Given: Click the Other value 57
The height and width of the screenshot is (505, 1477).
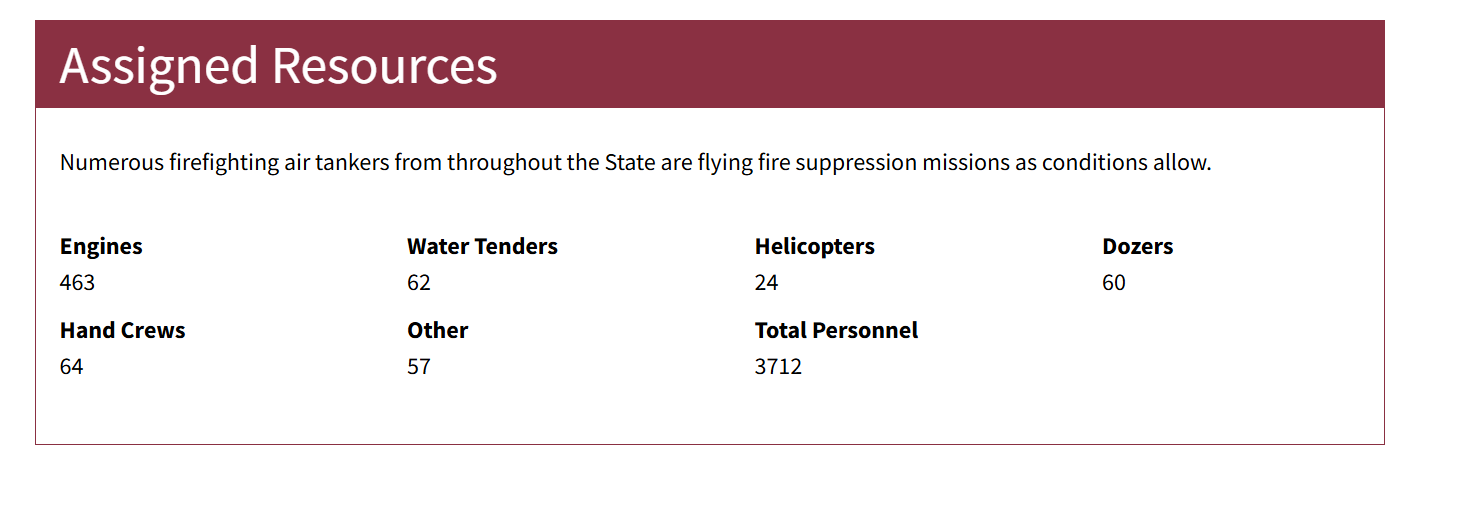Looking at the screenshot, I should click(x=419, y=367).
